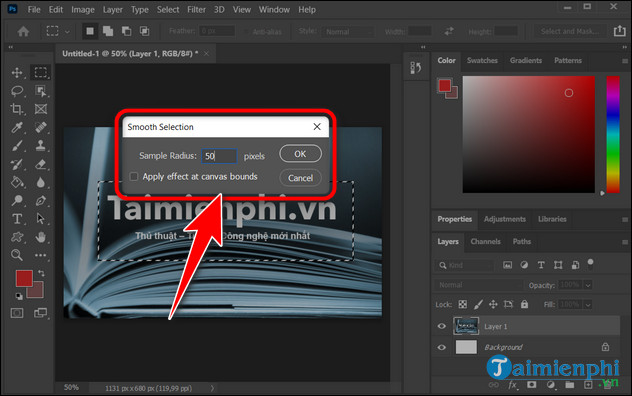The image size is (632, 396).
Task: Confirm with OK in Smooth Selection
Action: coord(300,154)
